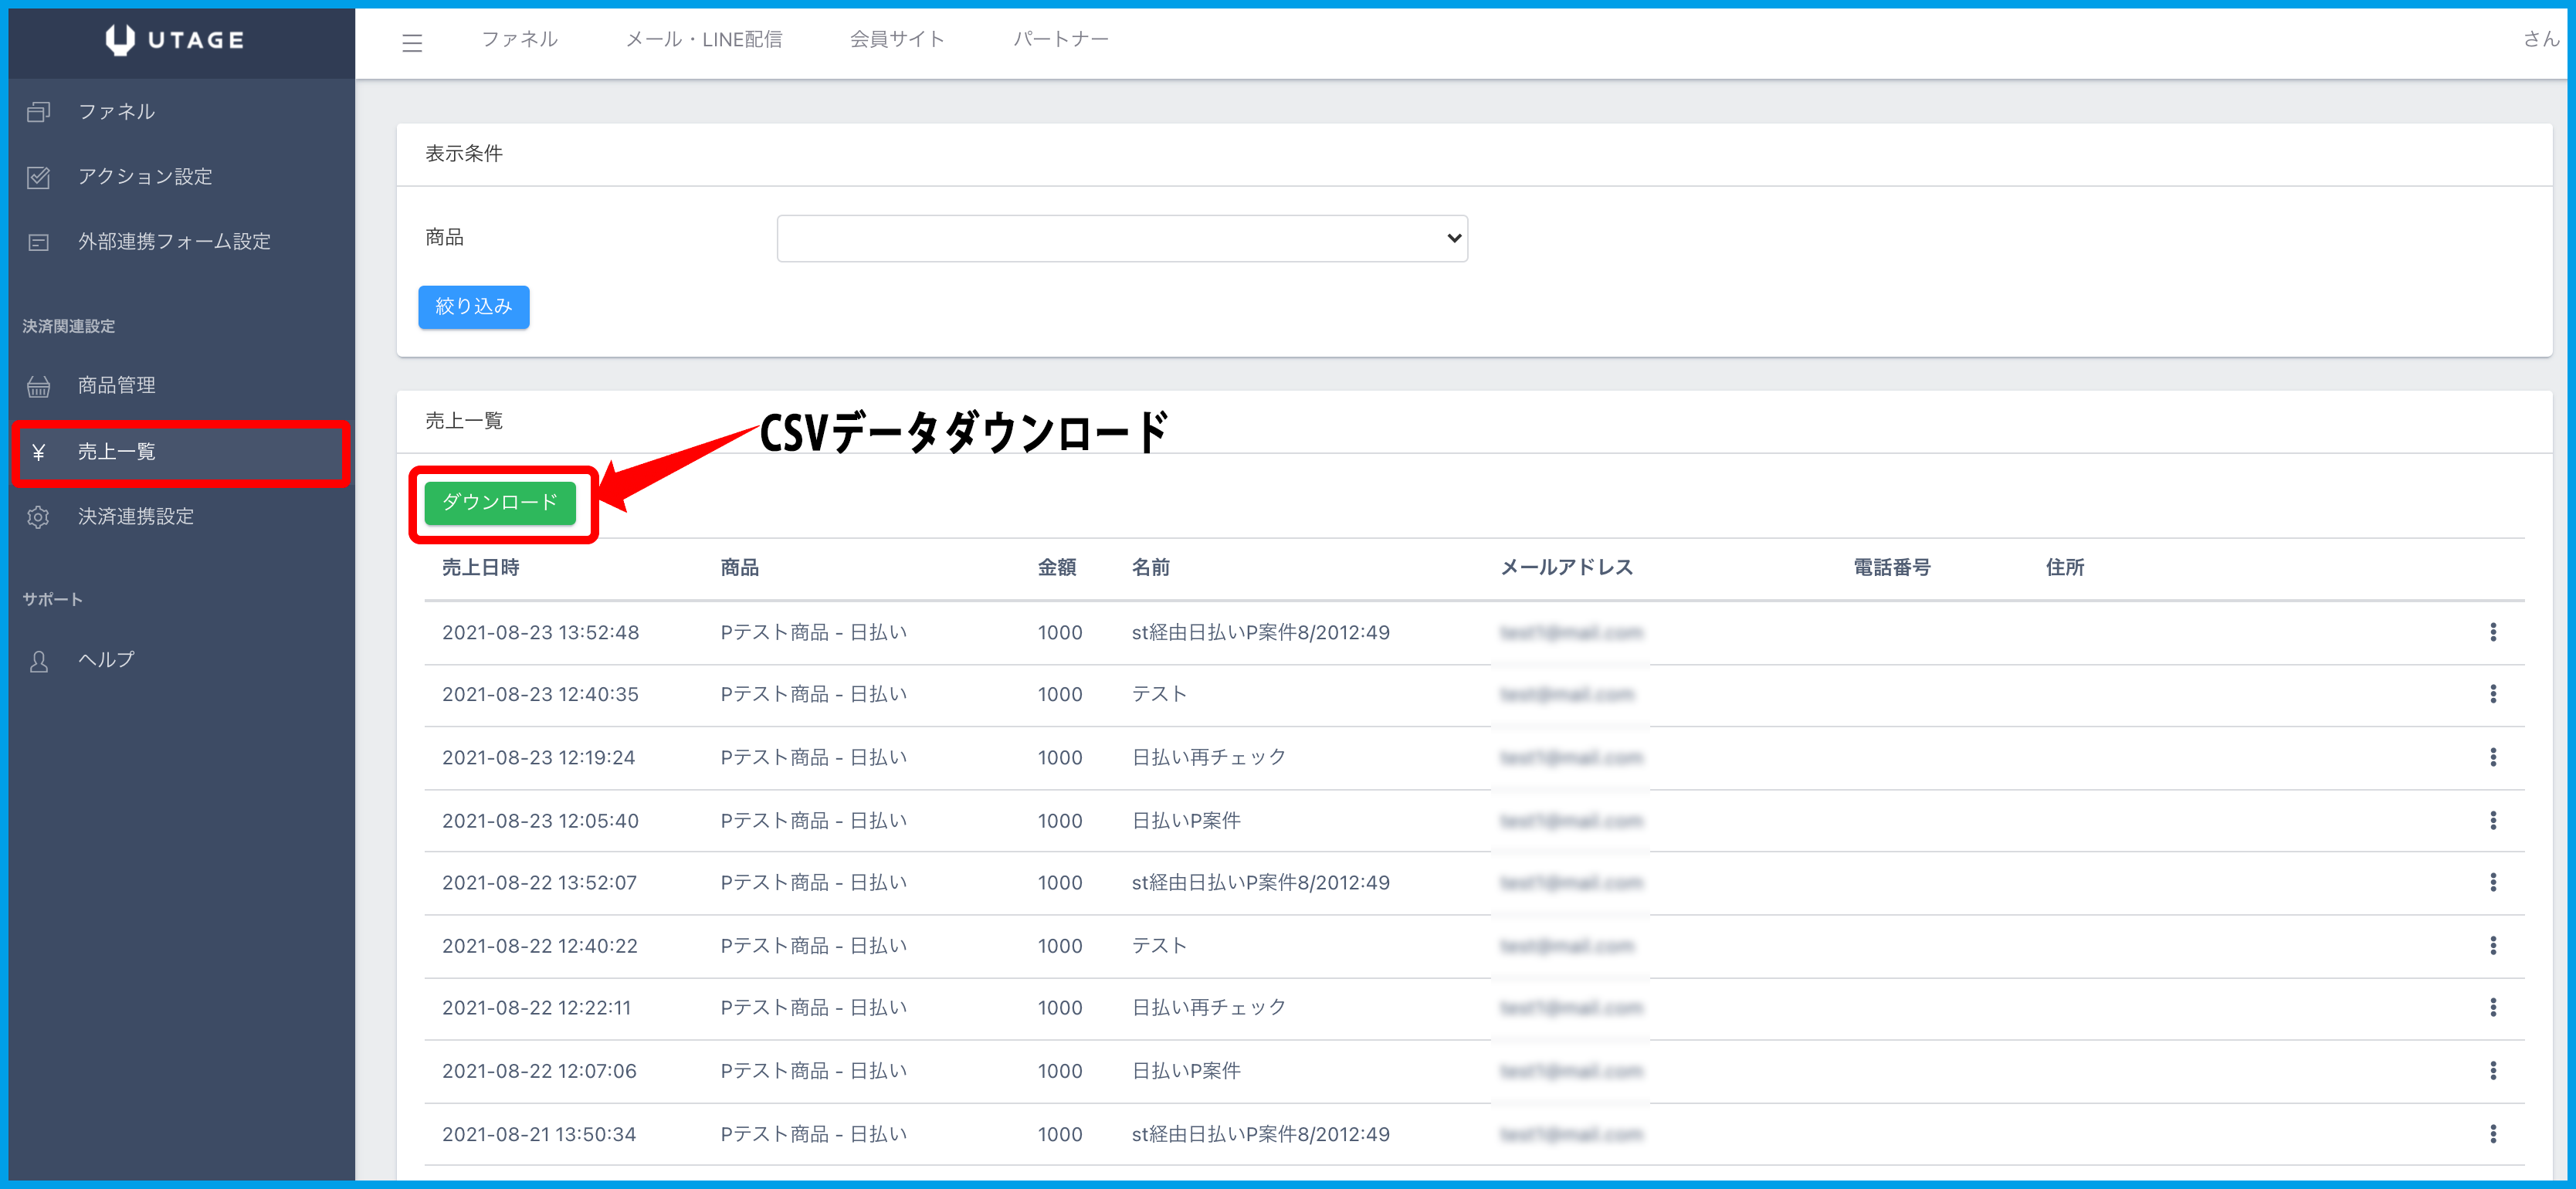Click the 売上日時 column header

(480, 568)
